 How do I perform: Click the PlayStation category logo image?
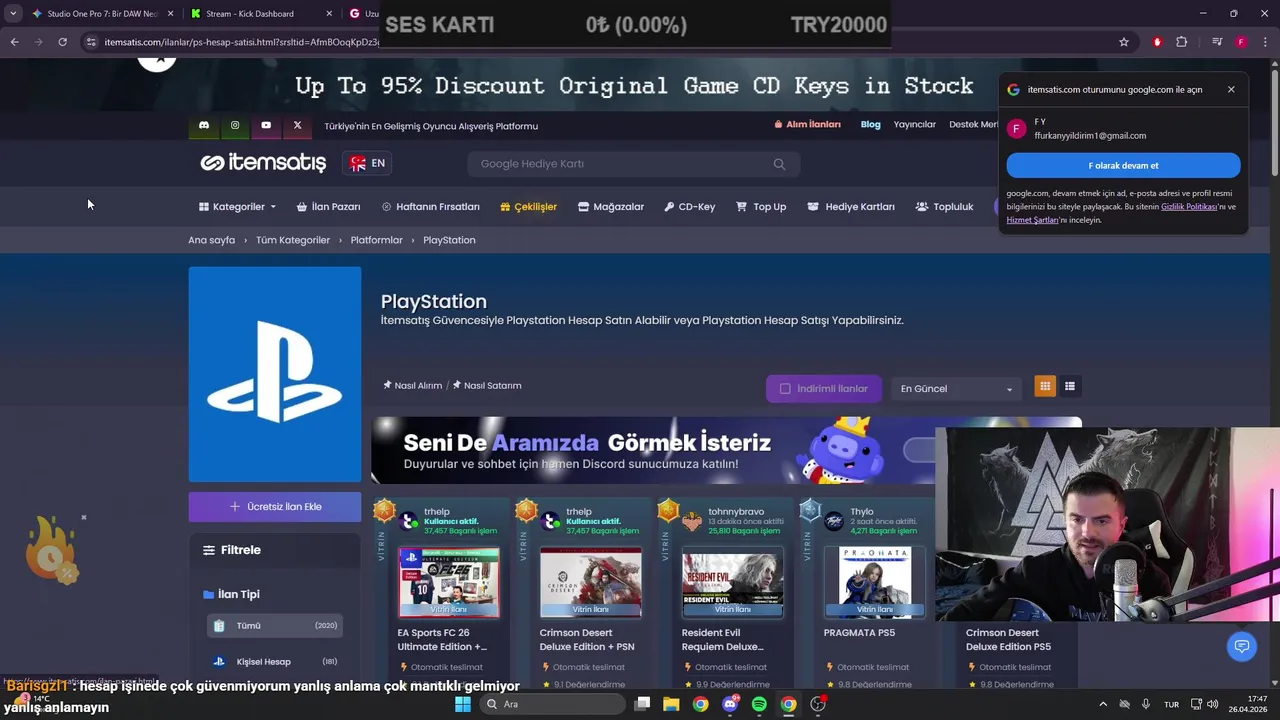(x=275, y=374)
